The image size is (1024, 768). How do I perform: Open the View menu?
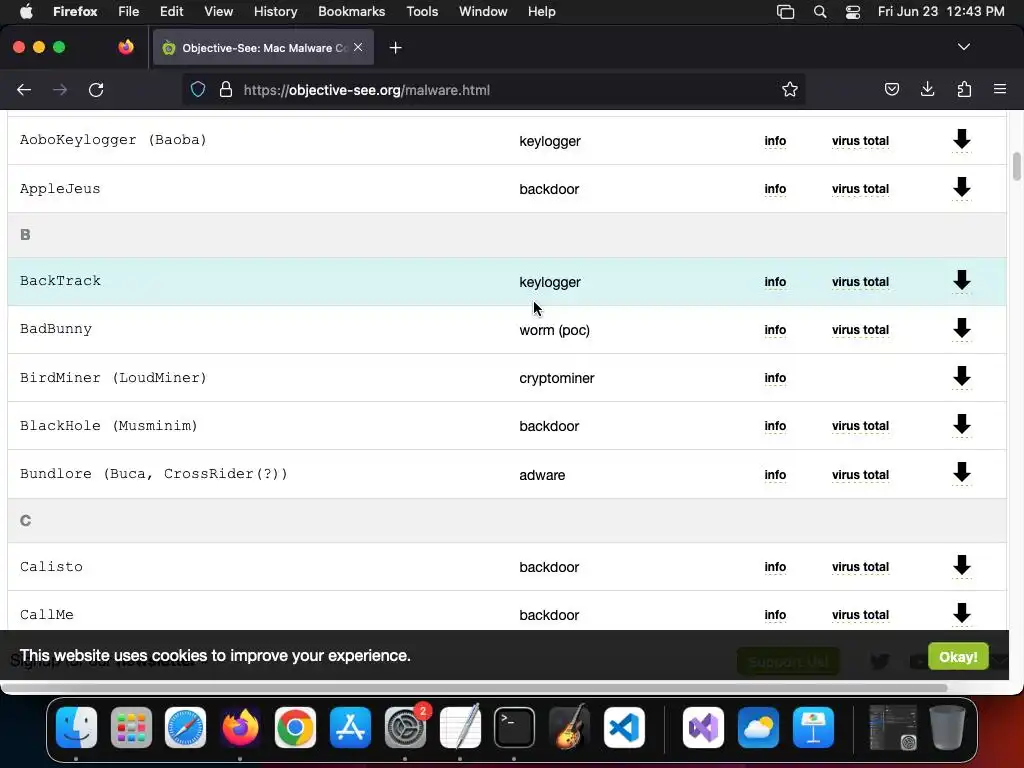click(218, 12)
